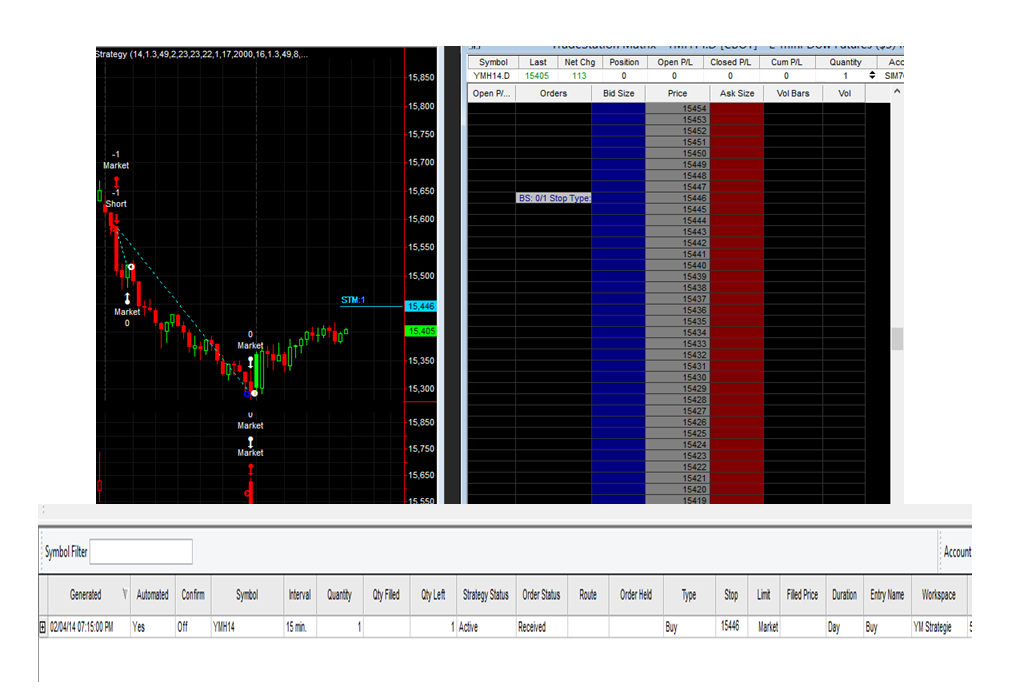
Task: Click the Yes cell in Automated column
Action: [x=152, y=627]
